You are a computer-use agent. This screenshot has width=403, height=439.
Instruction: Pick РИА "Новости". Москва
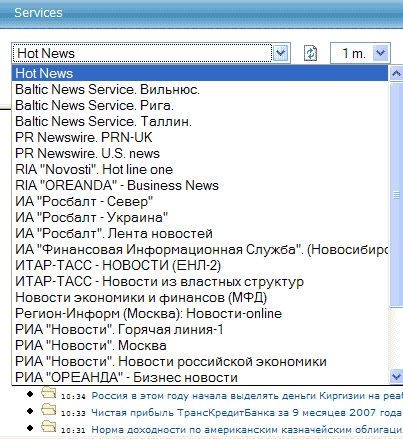pos(200,345)
